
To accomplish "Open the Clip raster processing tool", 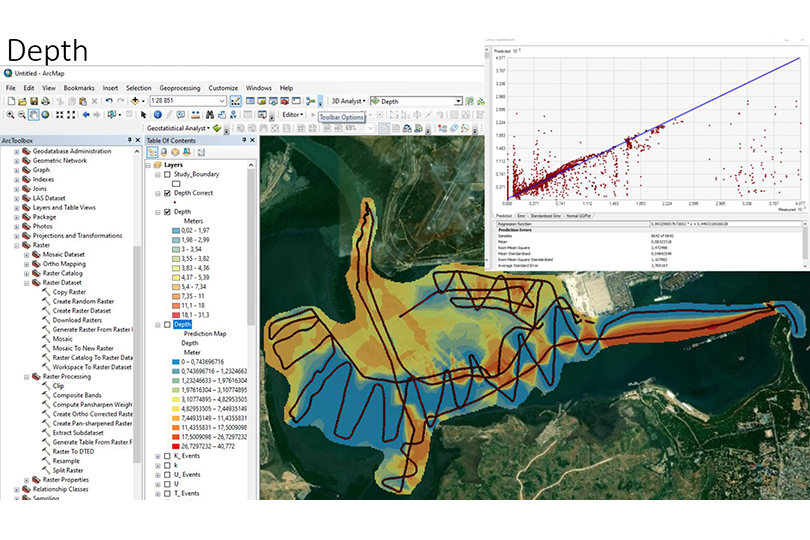I will (x=57, y=385).
